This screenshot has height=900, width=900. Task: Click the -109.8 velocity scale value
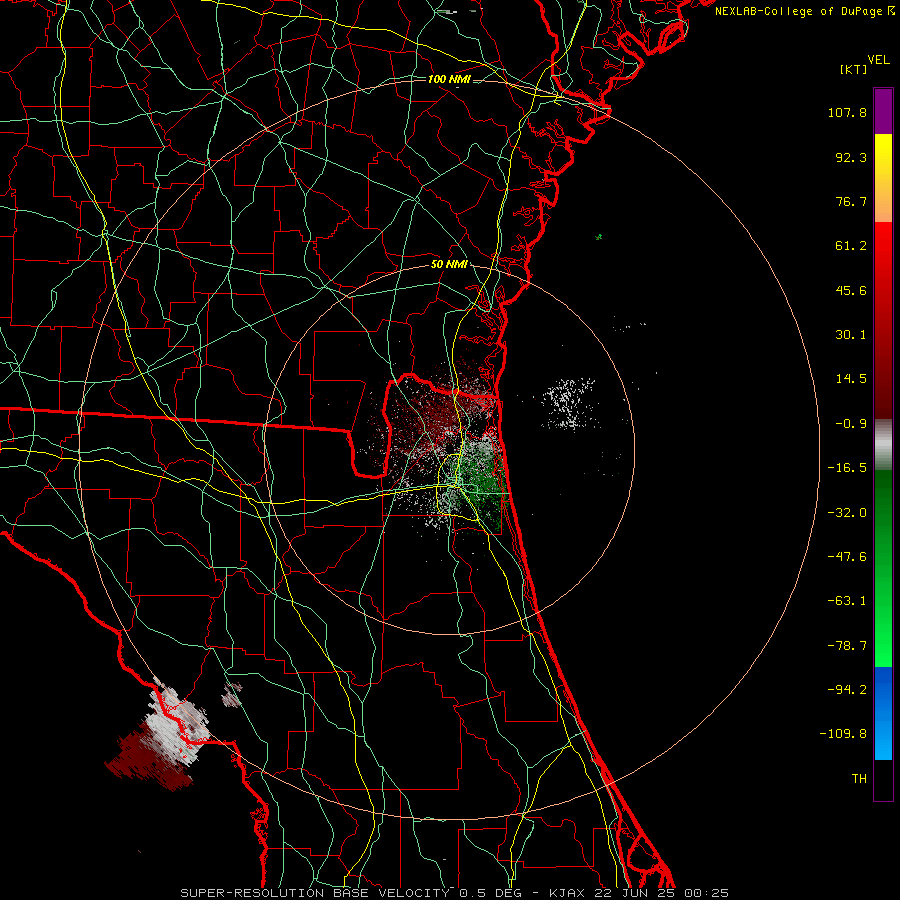[x=843, y=734]
